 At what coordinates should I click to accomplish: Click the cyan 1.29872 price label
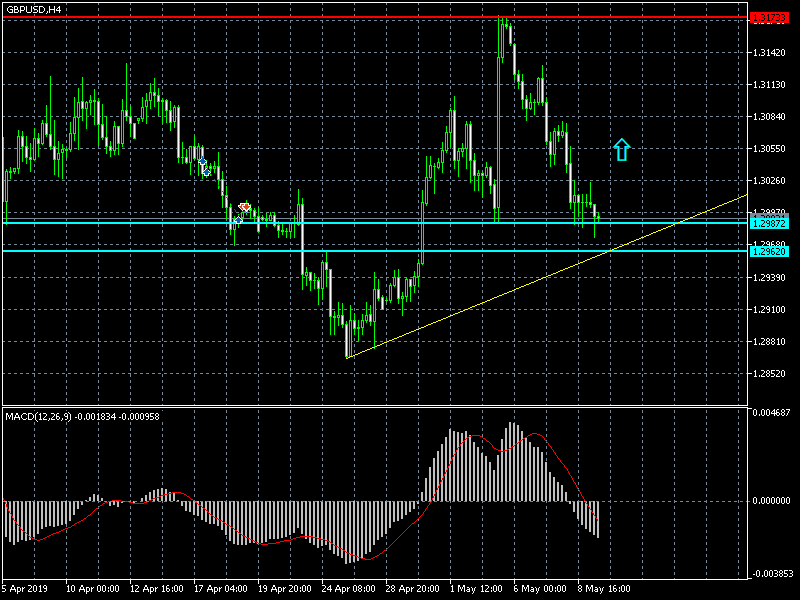[768, 222]
